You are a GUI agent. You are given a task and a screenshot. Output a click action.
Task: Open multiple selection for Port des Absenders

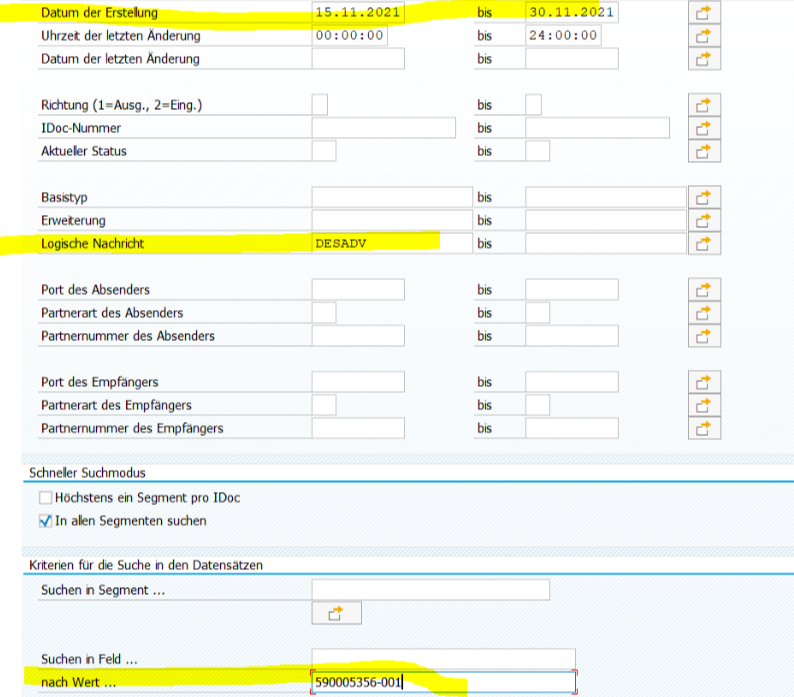pos(704,290)
